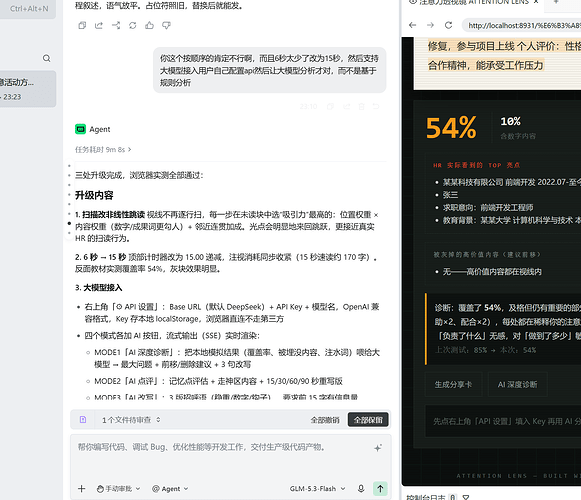Click the export/share arrow icon below reply
581x500 pixels.
[99, 25]
